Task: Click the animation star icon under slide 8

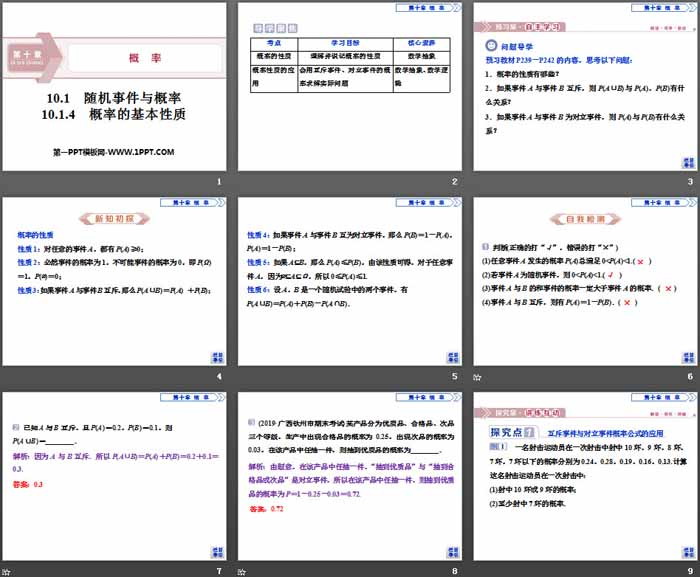Action: pyautogui.click(x=242, y=572)
